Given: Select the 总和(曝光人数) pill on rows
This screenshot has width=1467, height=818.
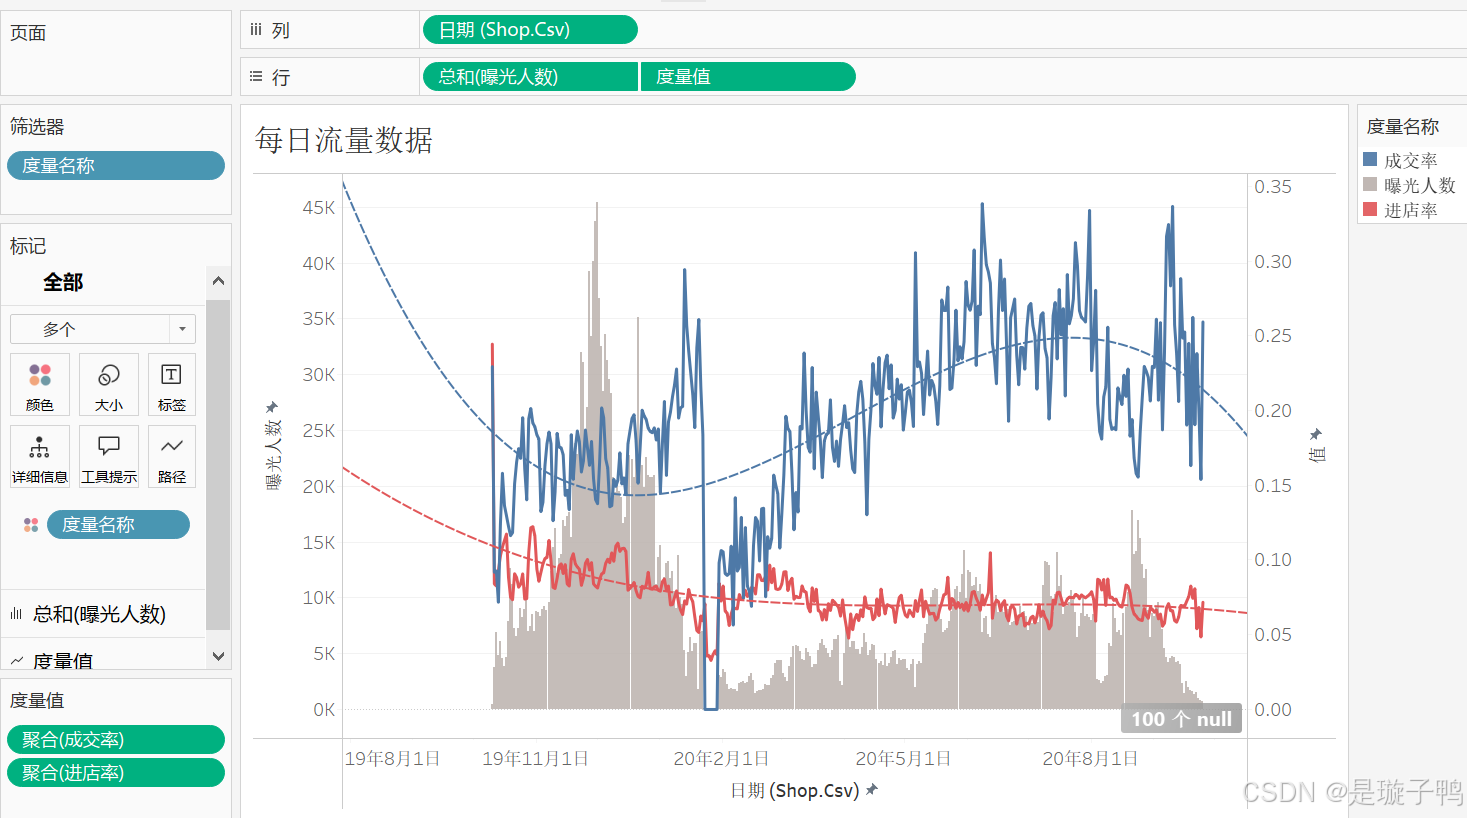Looking at the screenshot, I should pos(530,77).
